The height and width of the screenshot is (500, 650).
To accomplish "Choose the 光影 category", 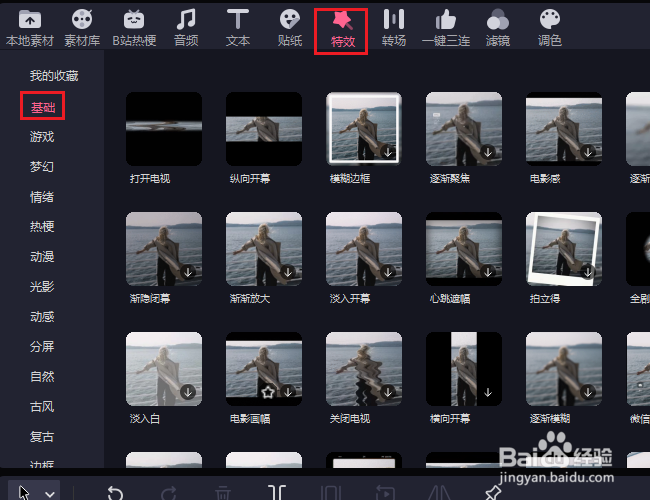I will click(42, 286).
